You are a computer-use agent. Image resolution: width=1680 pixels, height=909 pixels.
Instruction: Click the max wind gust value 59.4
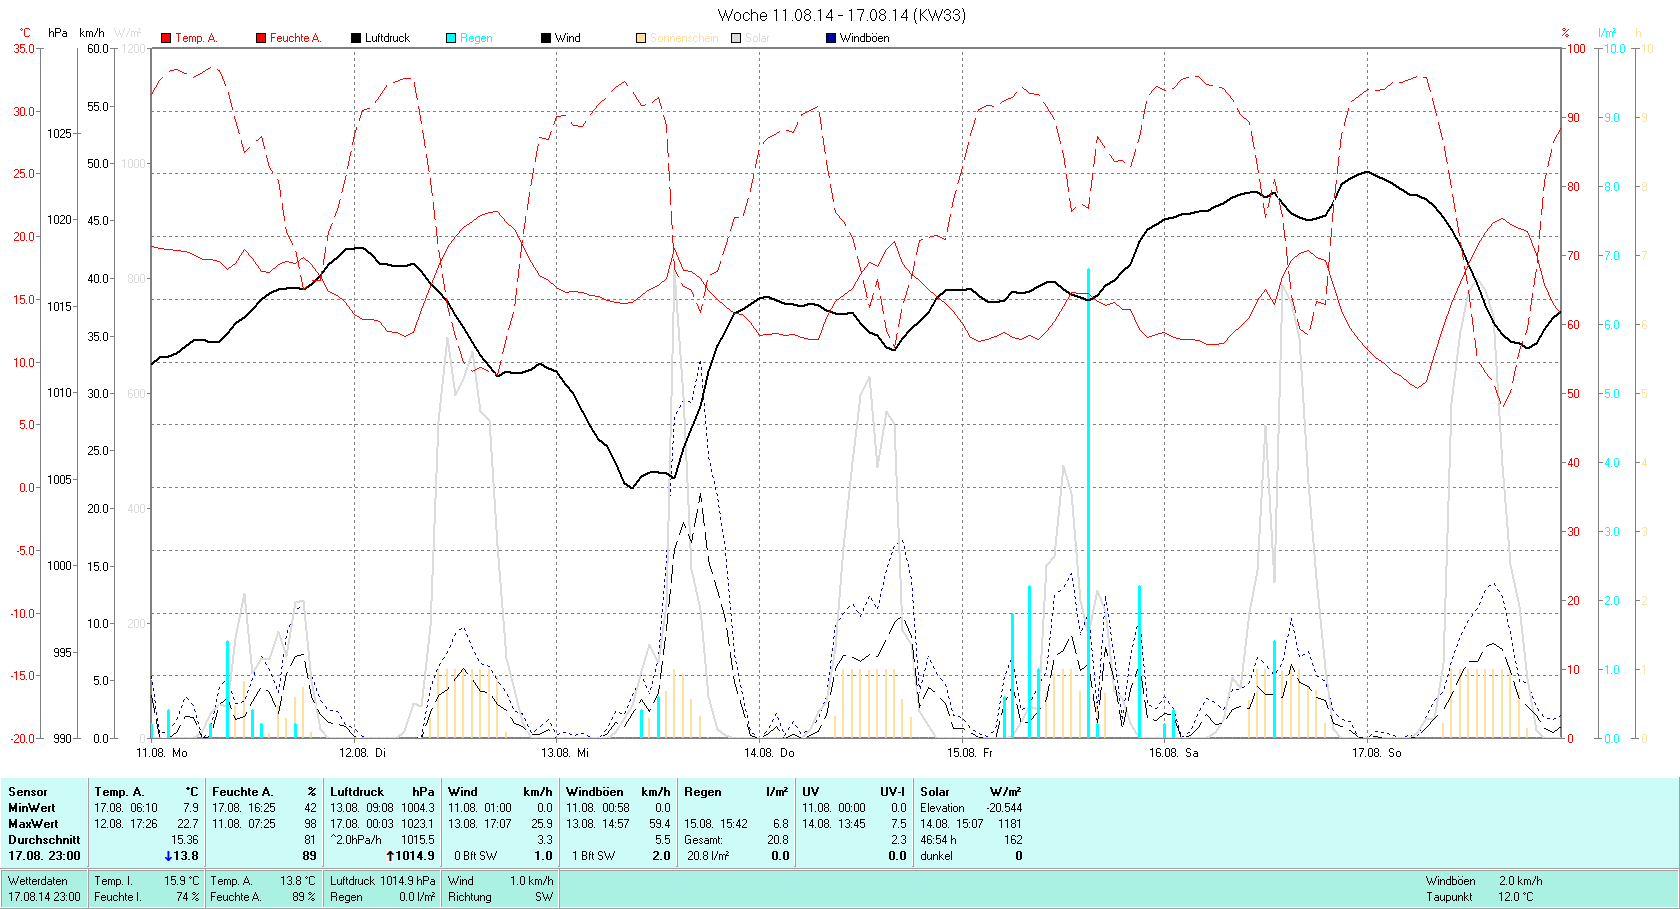coord(659,824)
